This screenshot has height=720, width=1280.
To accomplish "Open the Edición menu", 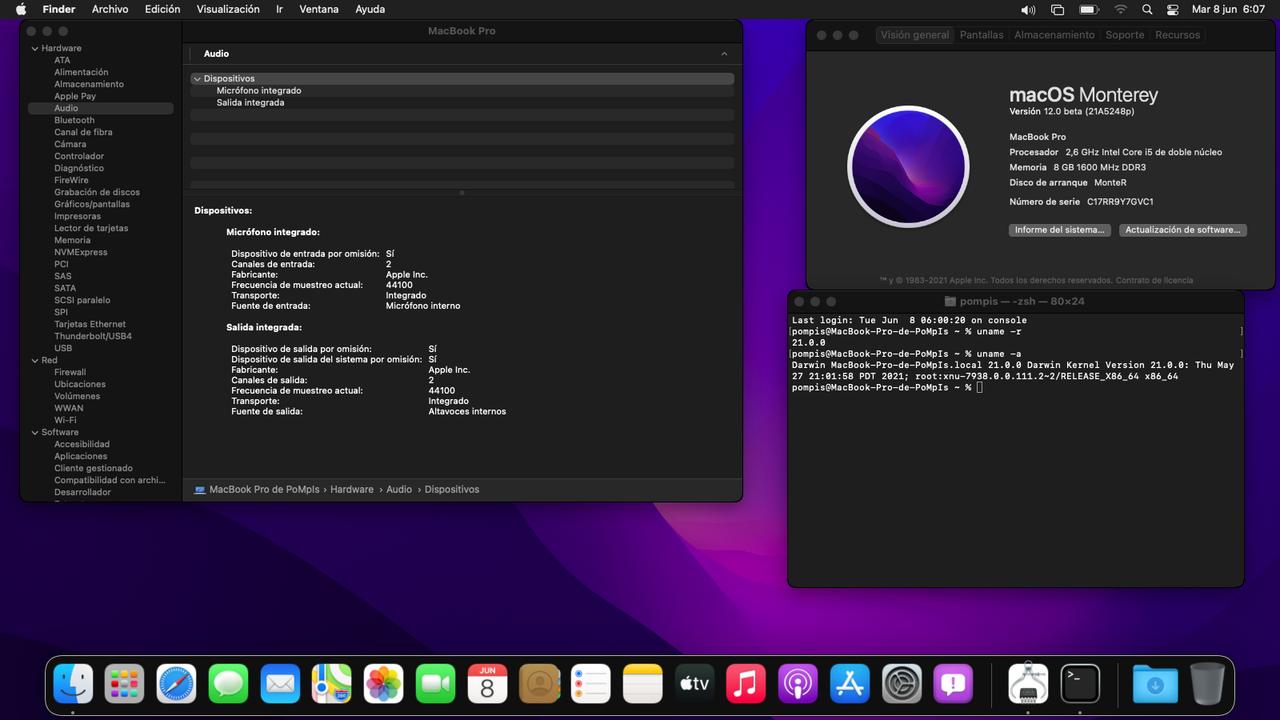I will [x=163, y=9].
